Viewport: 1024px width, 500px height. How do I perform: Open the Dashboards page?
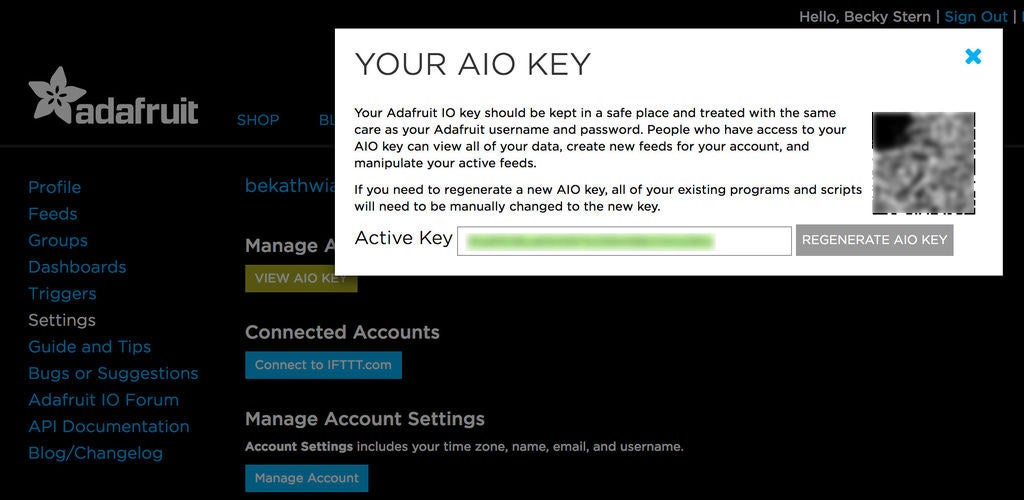[x=77, y=267]
